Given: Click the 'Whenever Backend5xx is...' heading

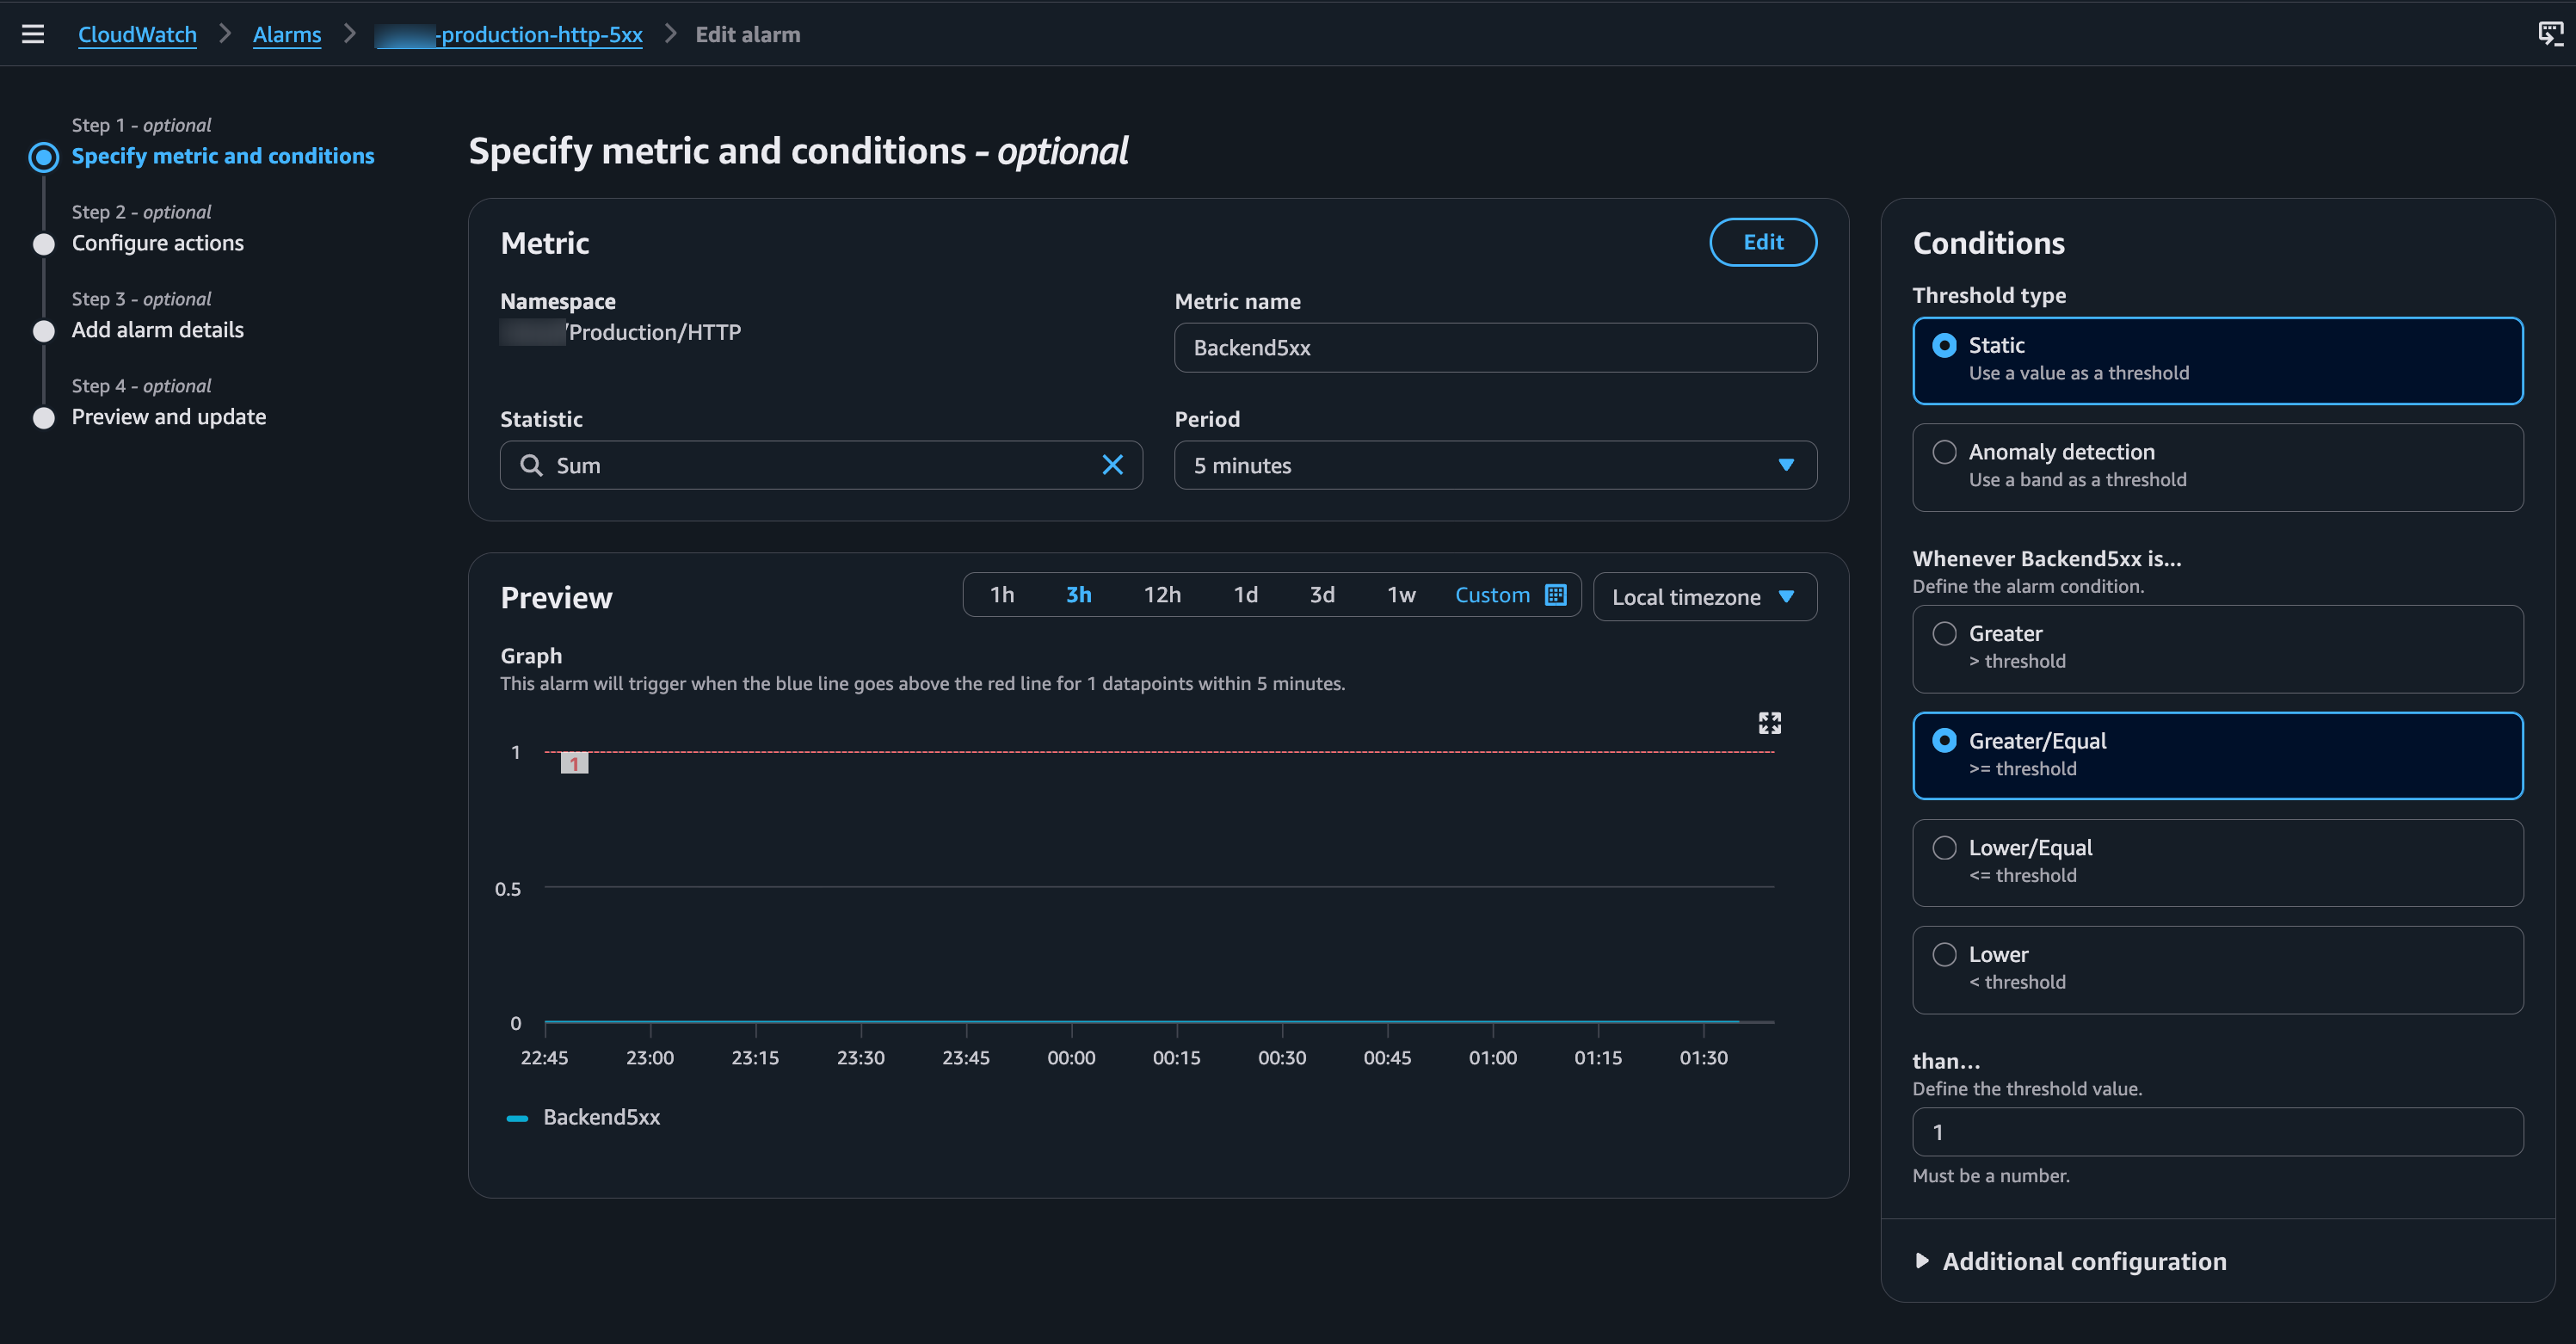Looking at the screenshot, I should (2047, 559).
